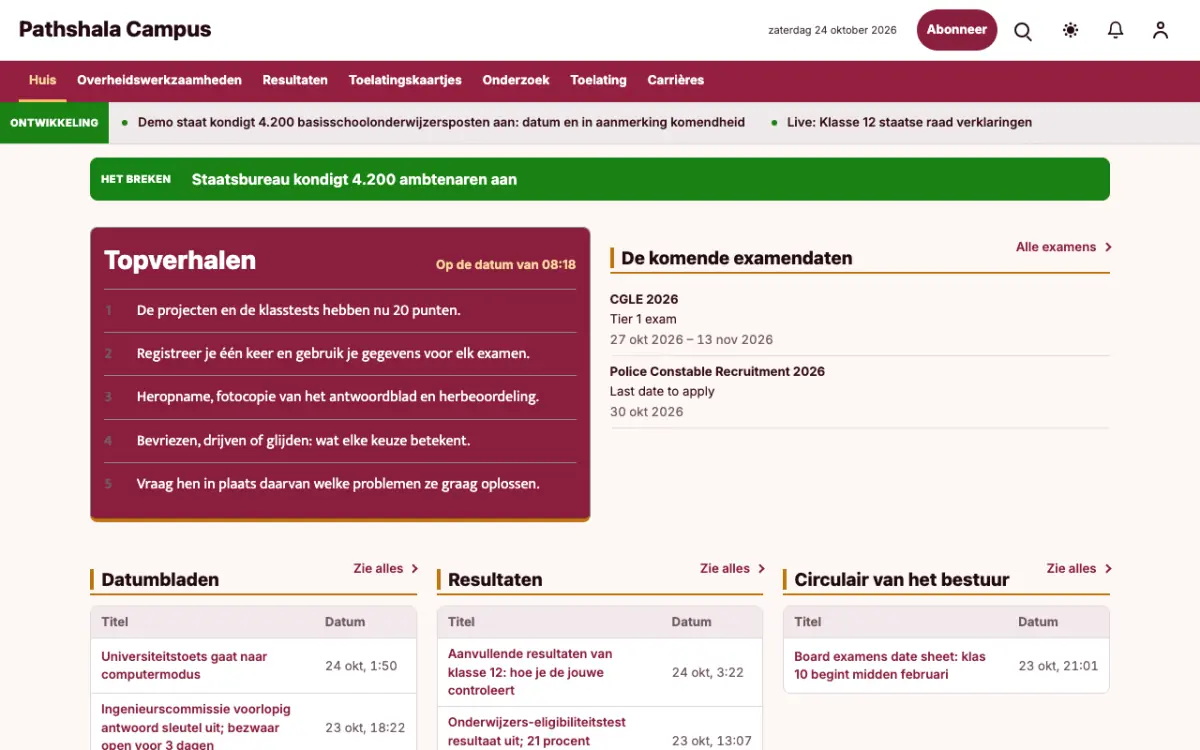Click Zie alles in Resultaten section

point(733,569)
